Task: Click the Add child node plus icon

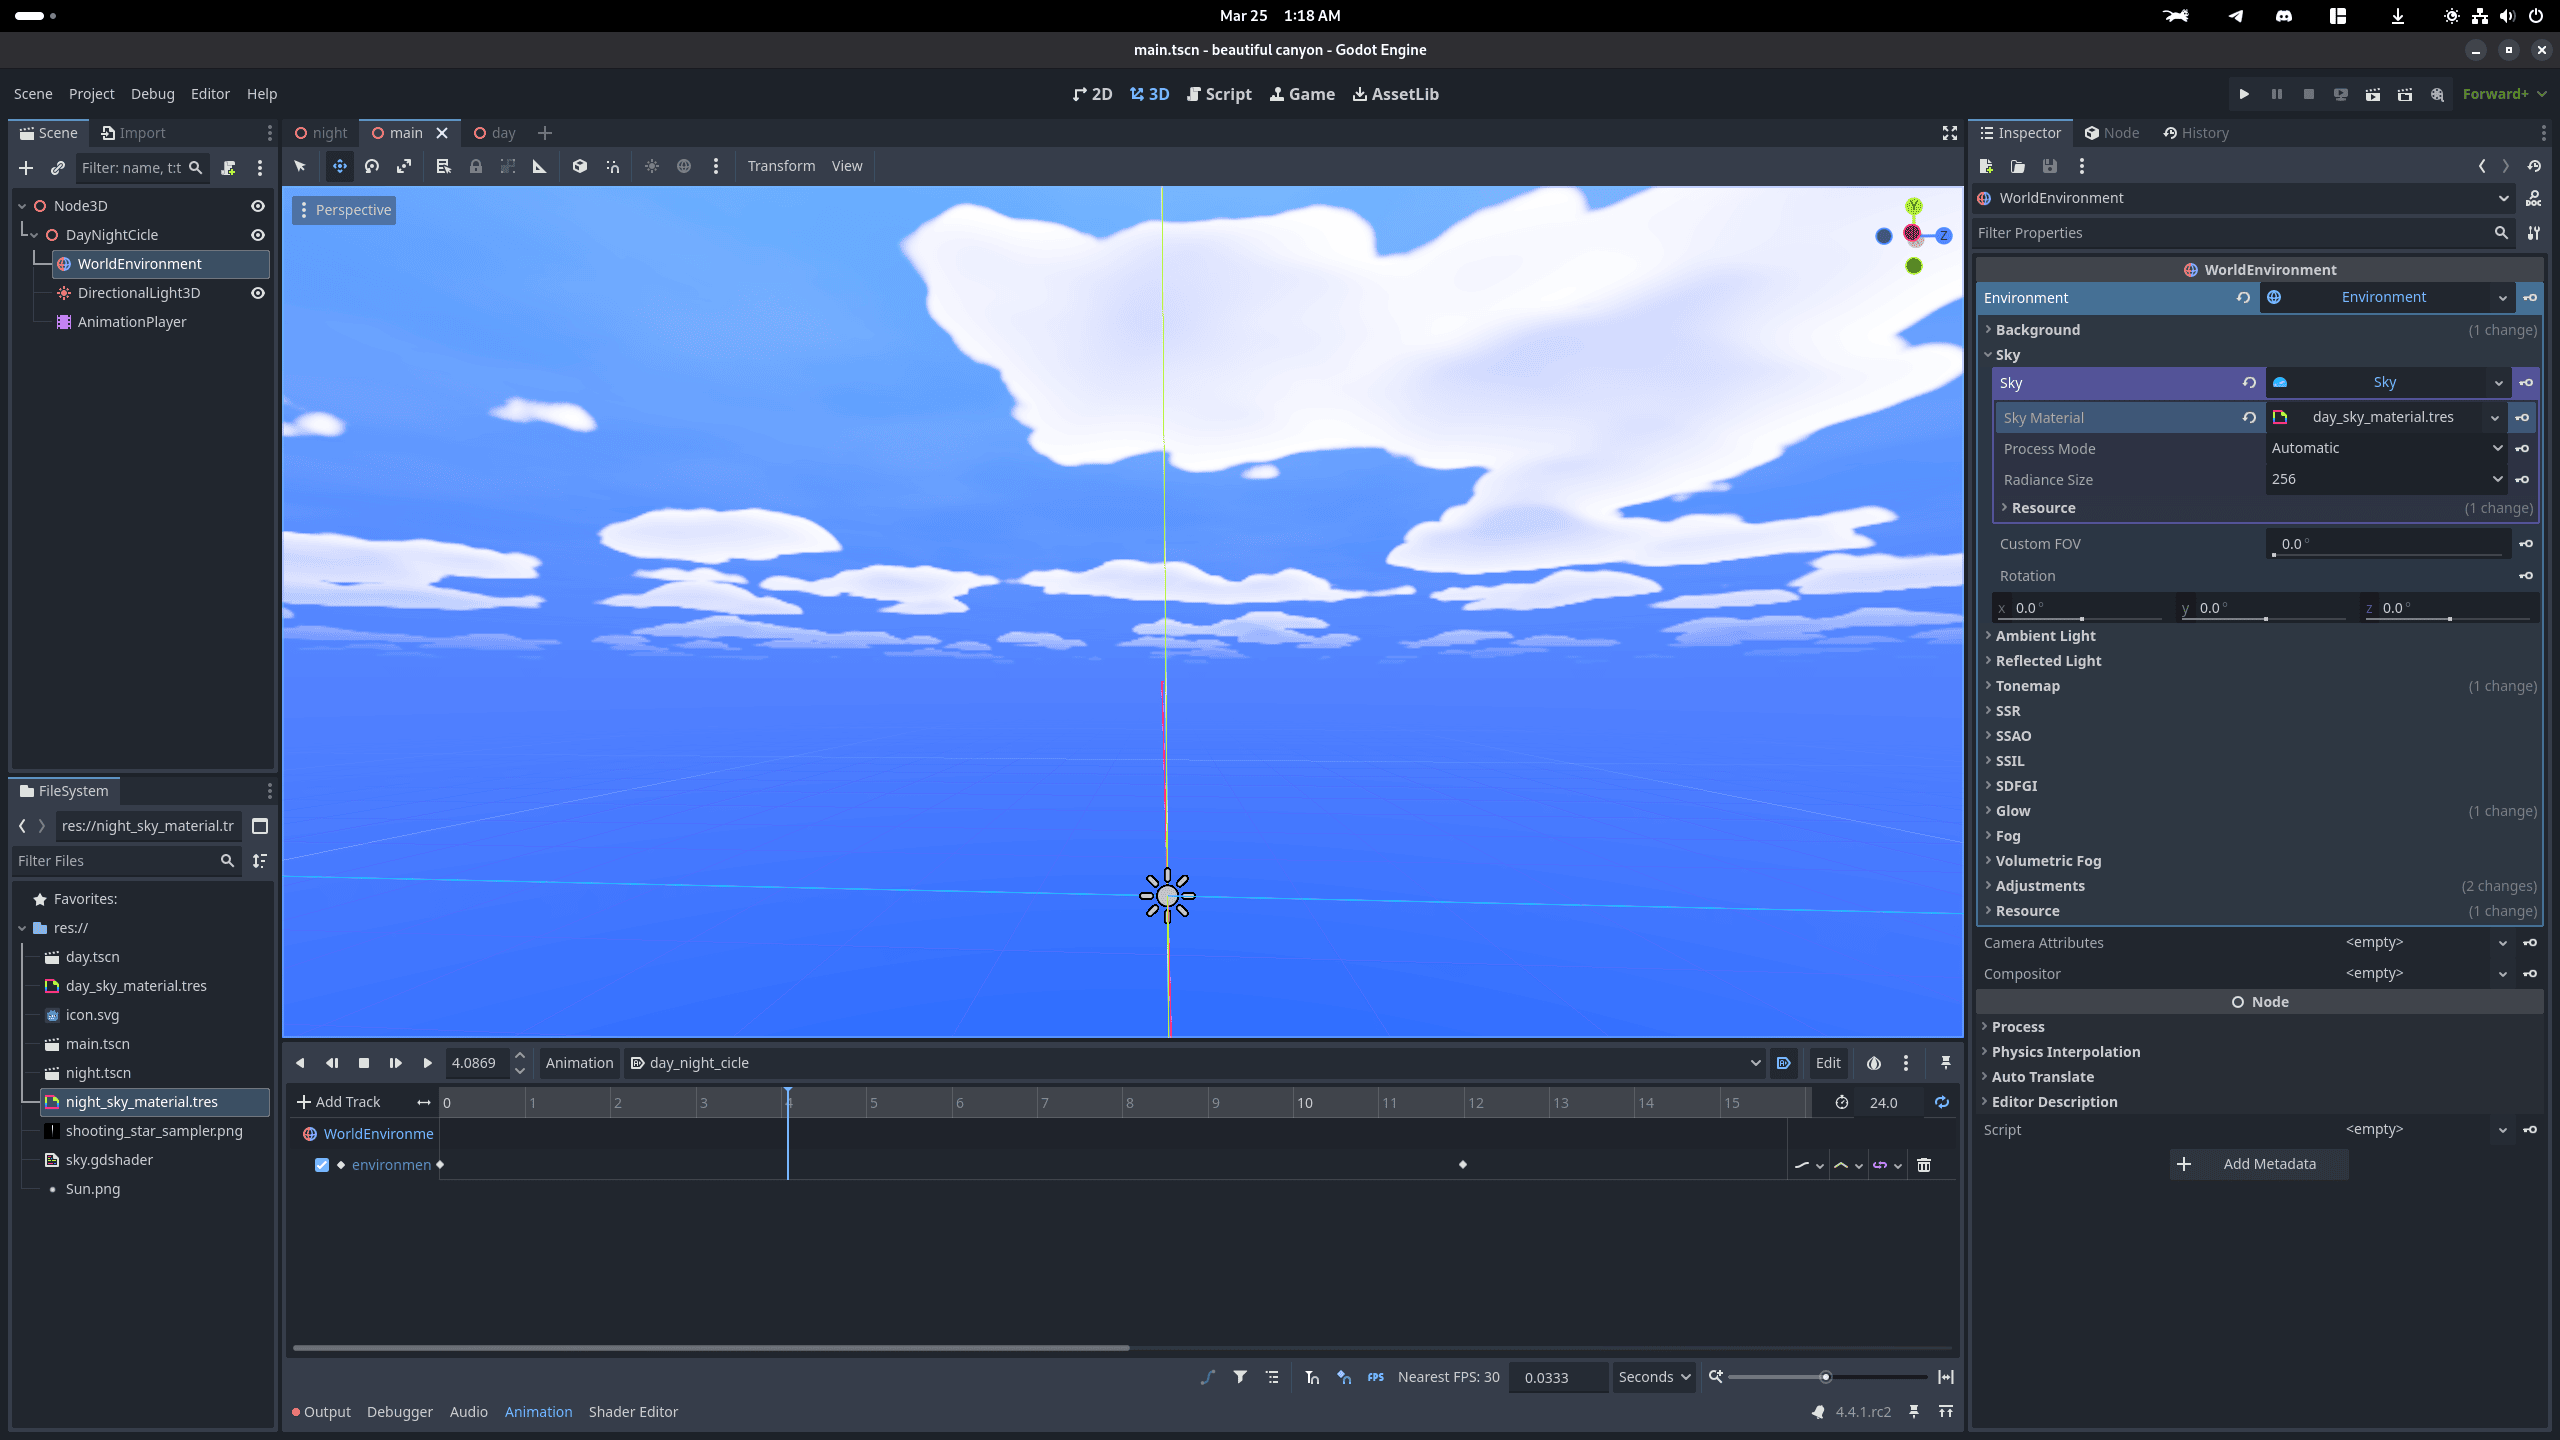Action: point(26,168)
